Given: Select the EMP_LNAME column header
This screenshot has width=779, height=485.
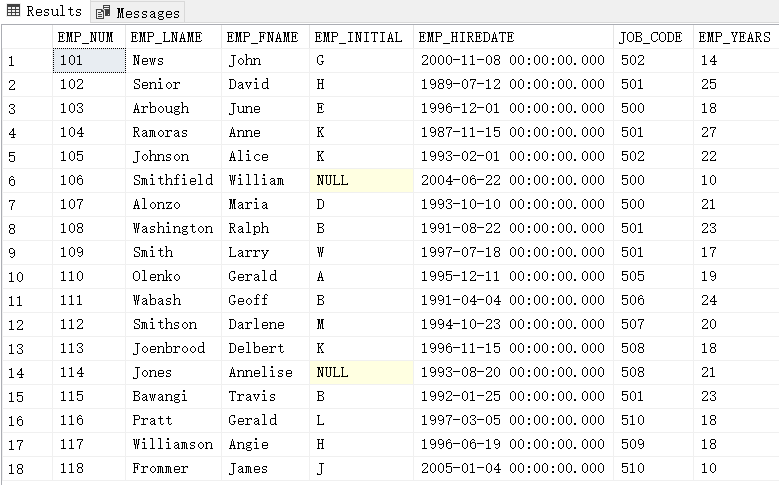Looking at the screenshot, I should (166, 37).
